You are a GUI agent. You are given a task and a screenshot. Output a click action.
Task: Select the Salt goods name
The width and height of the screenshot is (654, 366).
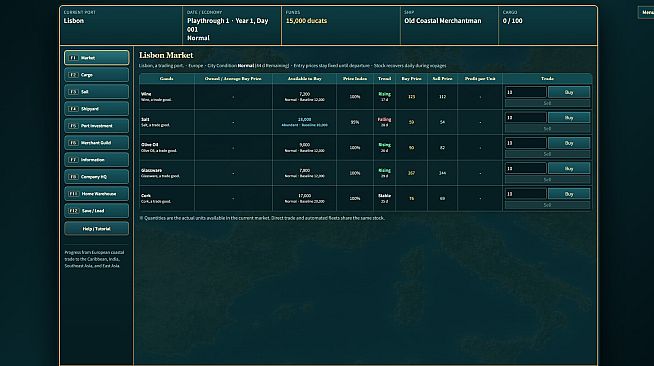click(145, 120)
